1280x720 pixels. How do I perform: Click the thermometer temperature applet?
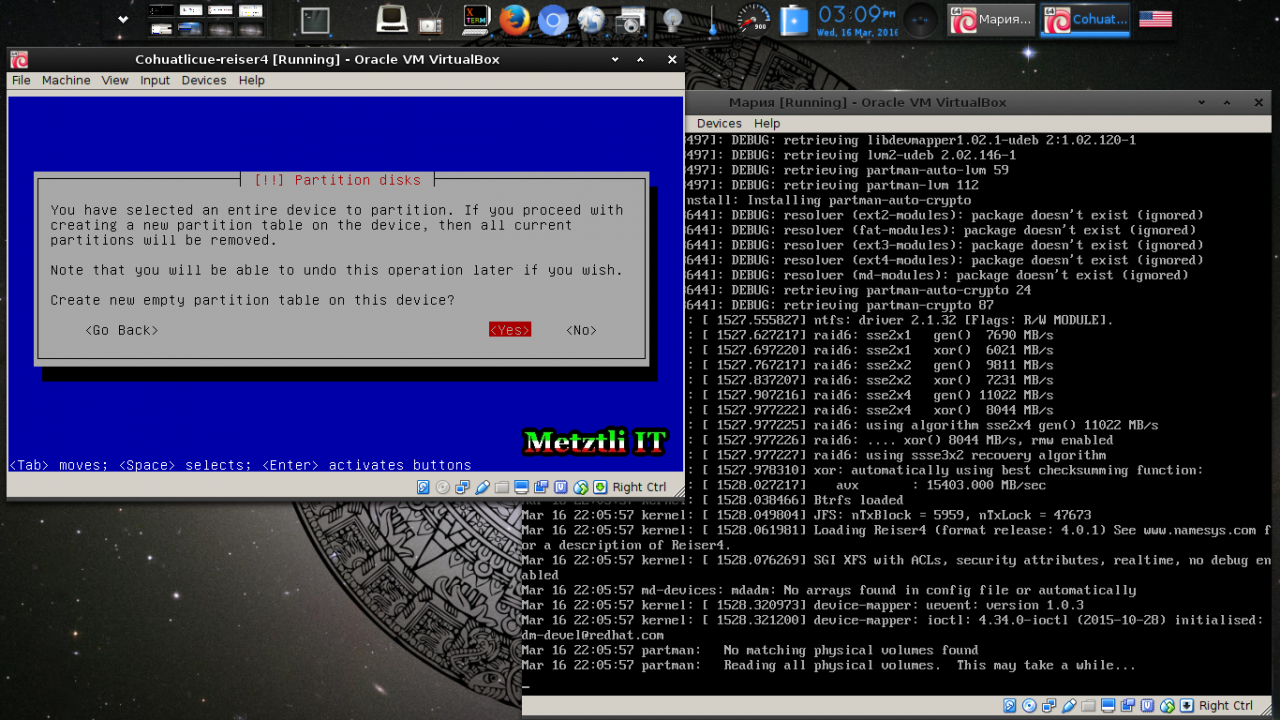pos(712,20)
